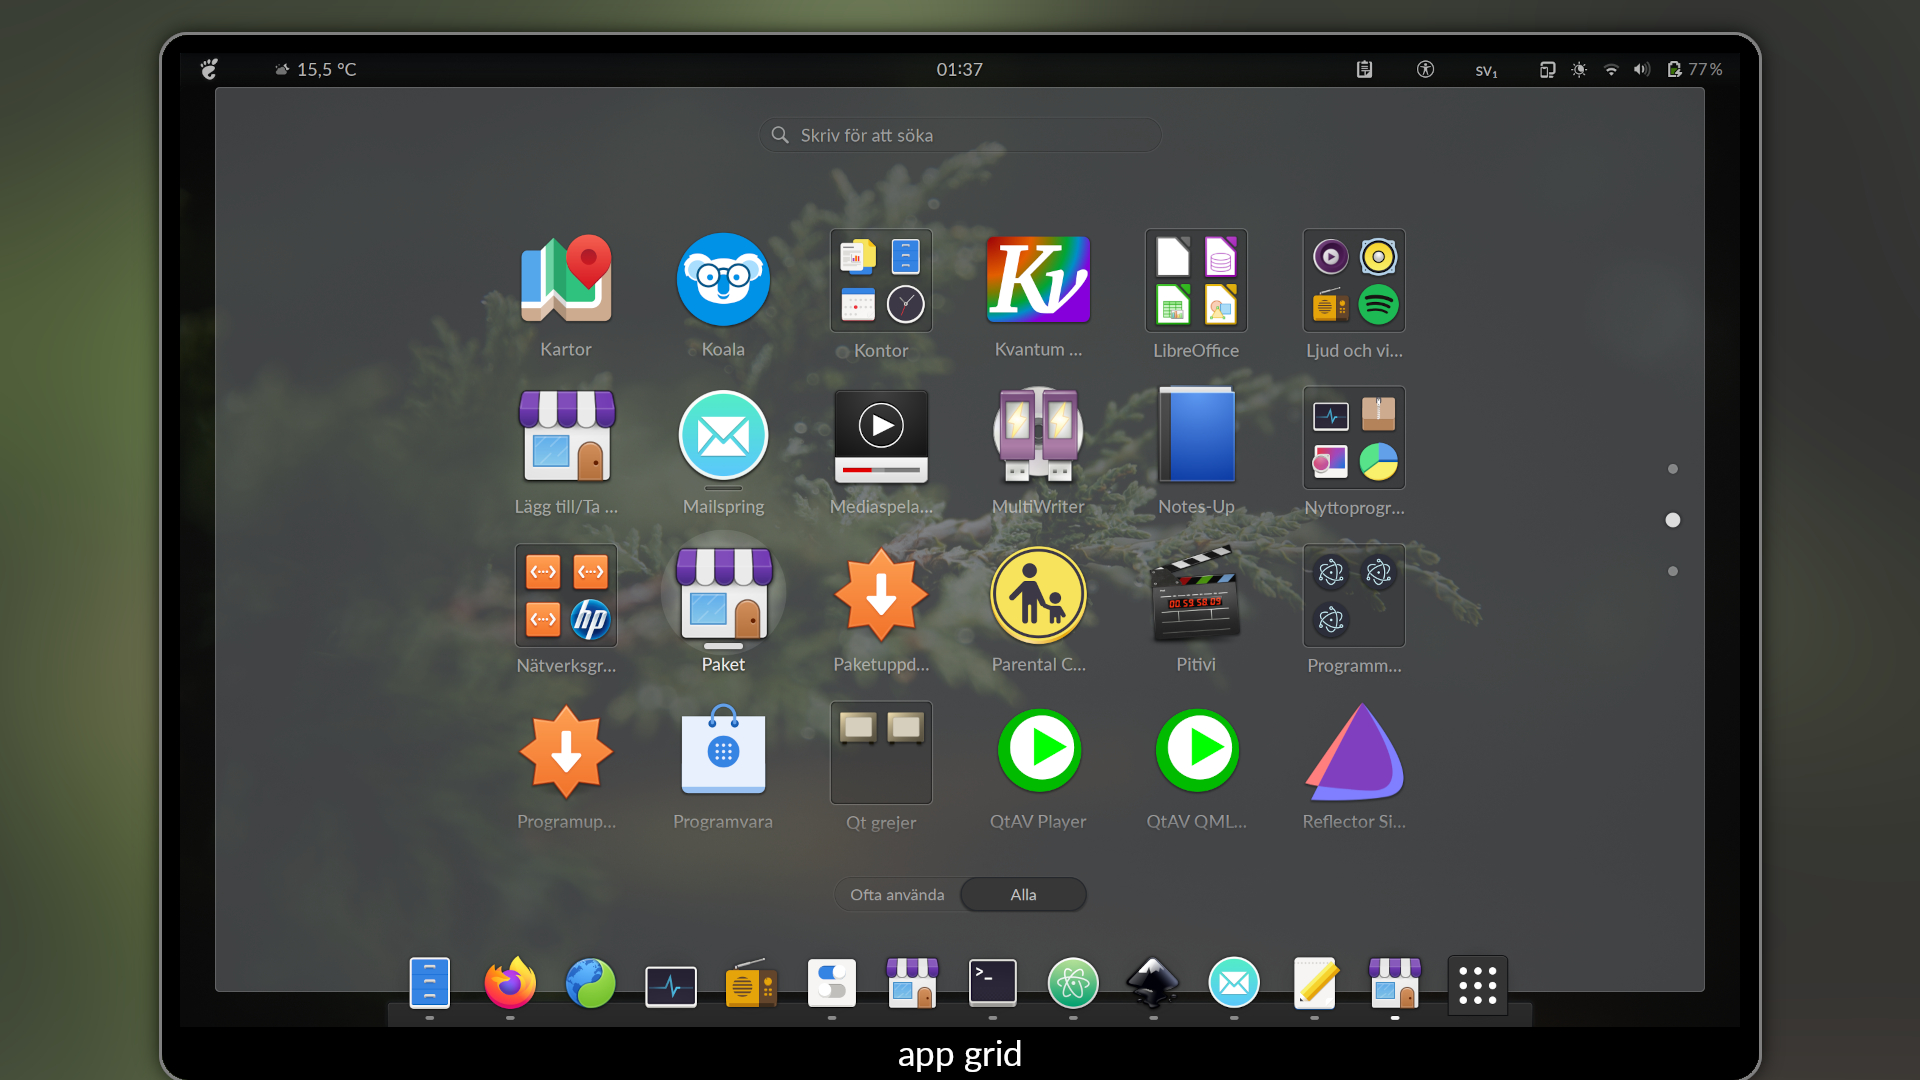Launch QtAV QML player
Screen dimensions: 1920x1080
click(x=1196, y=752)
